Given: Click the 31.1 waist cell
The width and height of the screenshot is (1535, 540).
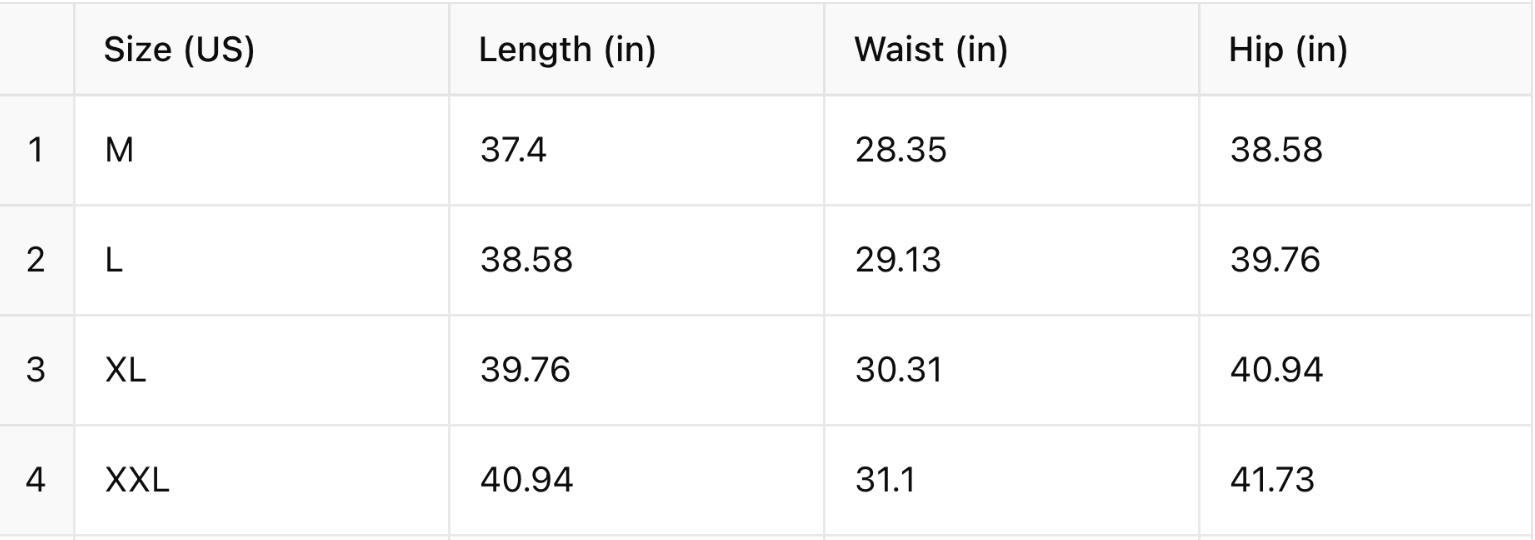Looking at the screenshot, I should click(x=885, y=481).
